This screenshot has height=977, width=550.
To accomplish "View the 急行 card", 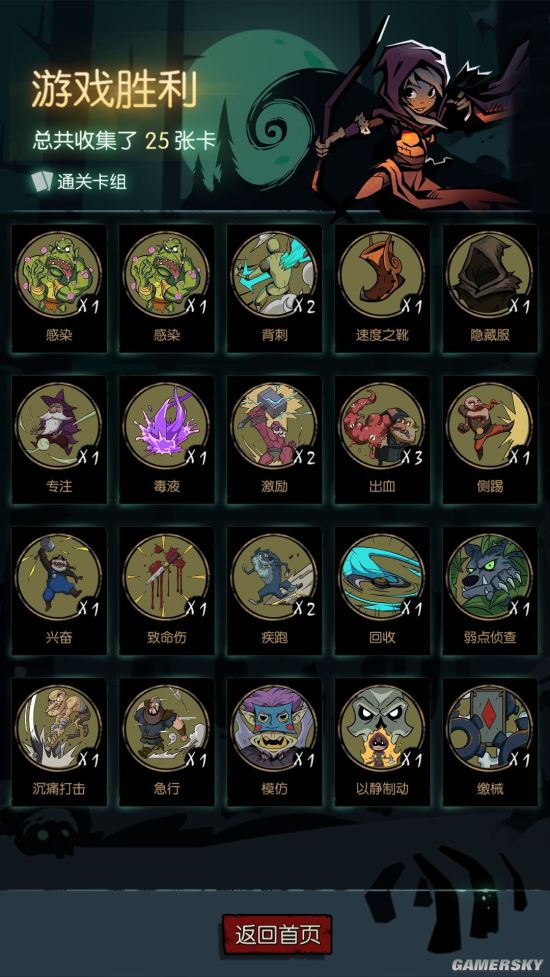I will 167,742.
